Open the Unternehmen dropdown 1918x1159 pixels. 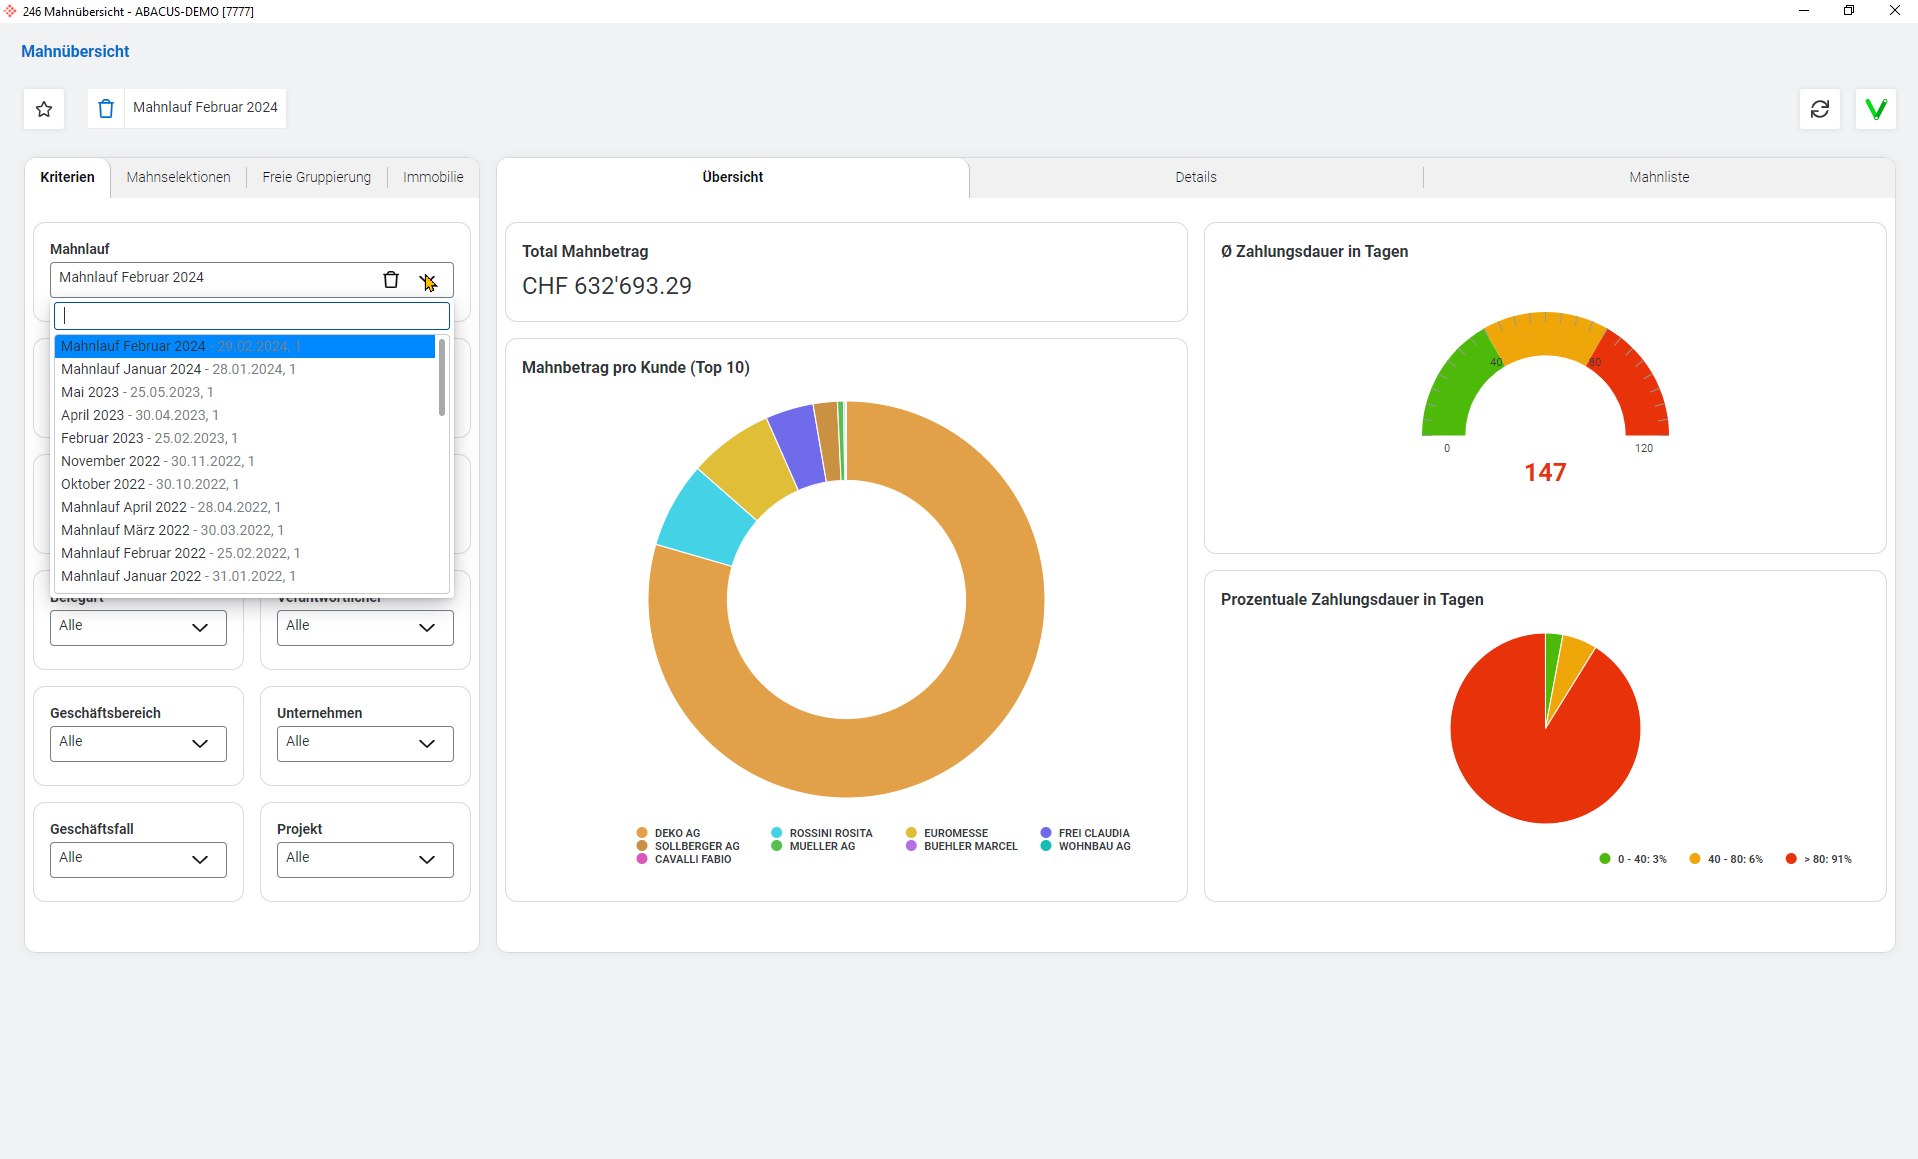(365, 743)
